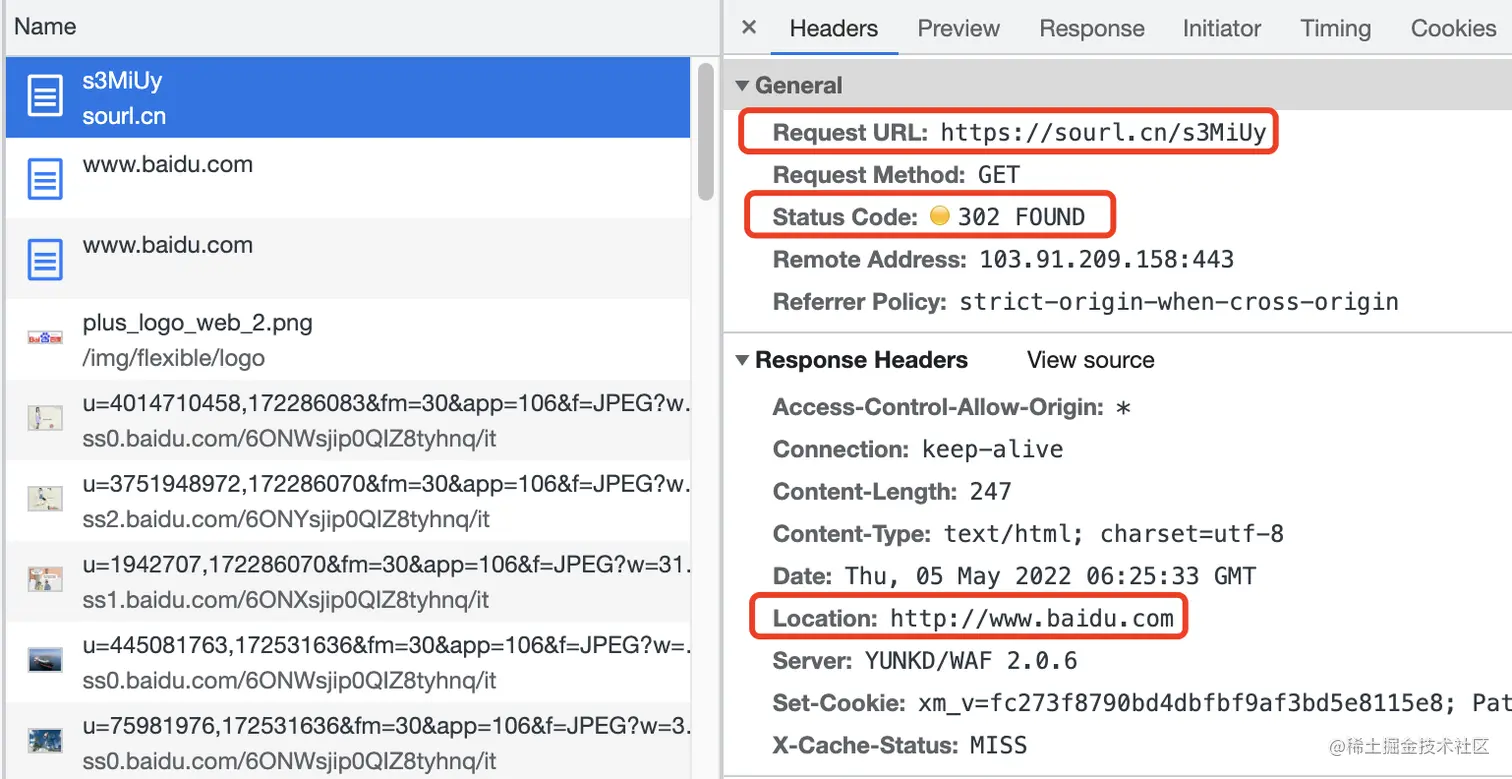The width and height of the screenshot is (1512, 779).
Task: Click thumbnail of u=1942707 image request
Action: 45,580
